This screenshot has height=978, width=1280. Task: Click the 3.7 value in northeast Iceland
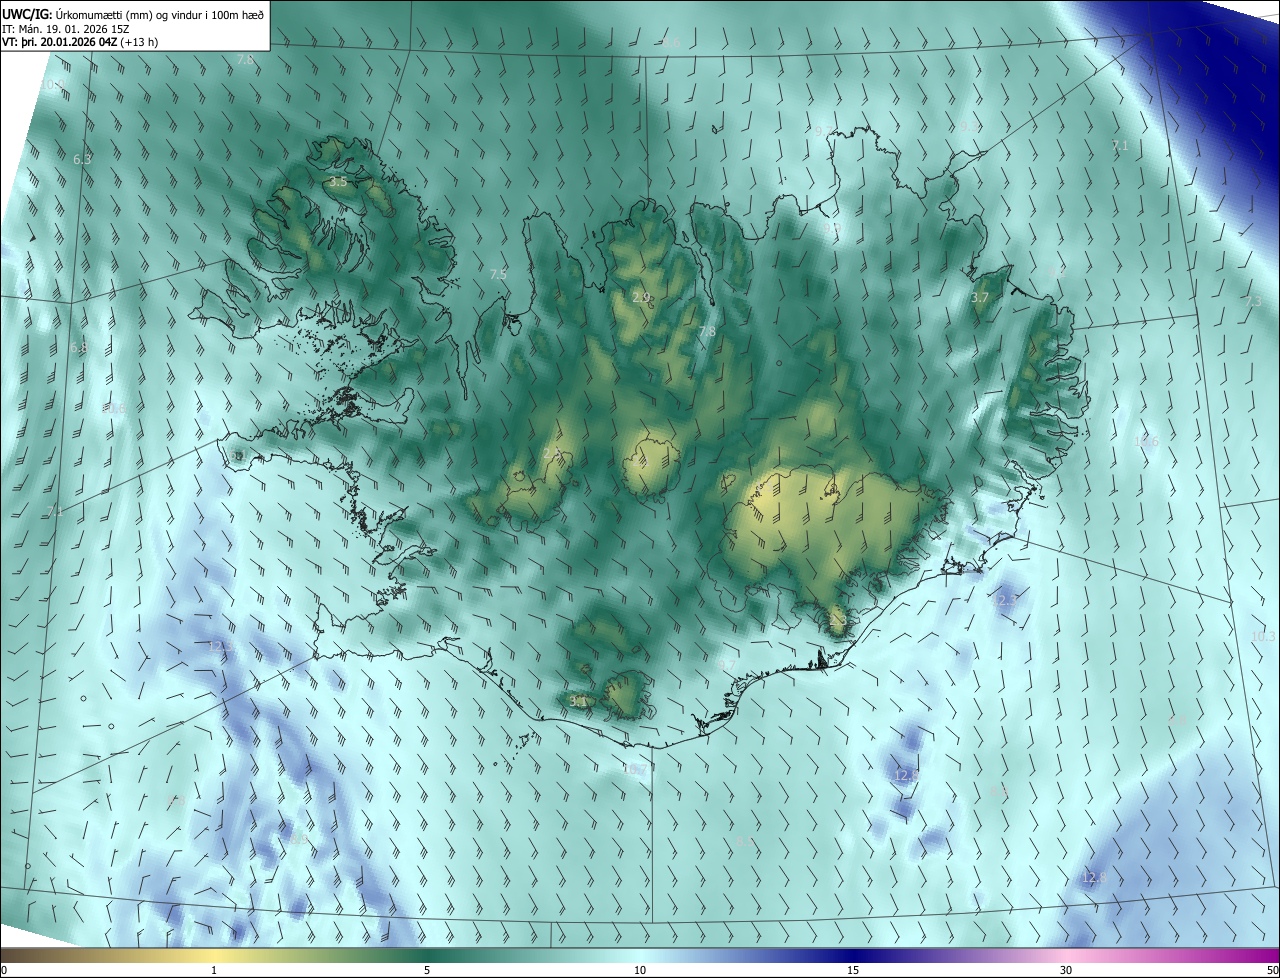tap(980, 298)
